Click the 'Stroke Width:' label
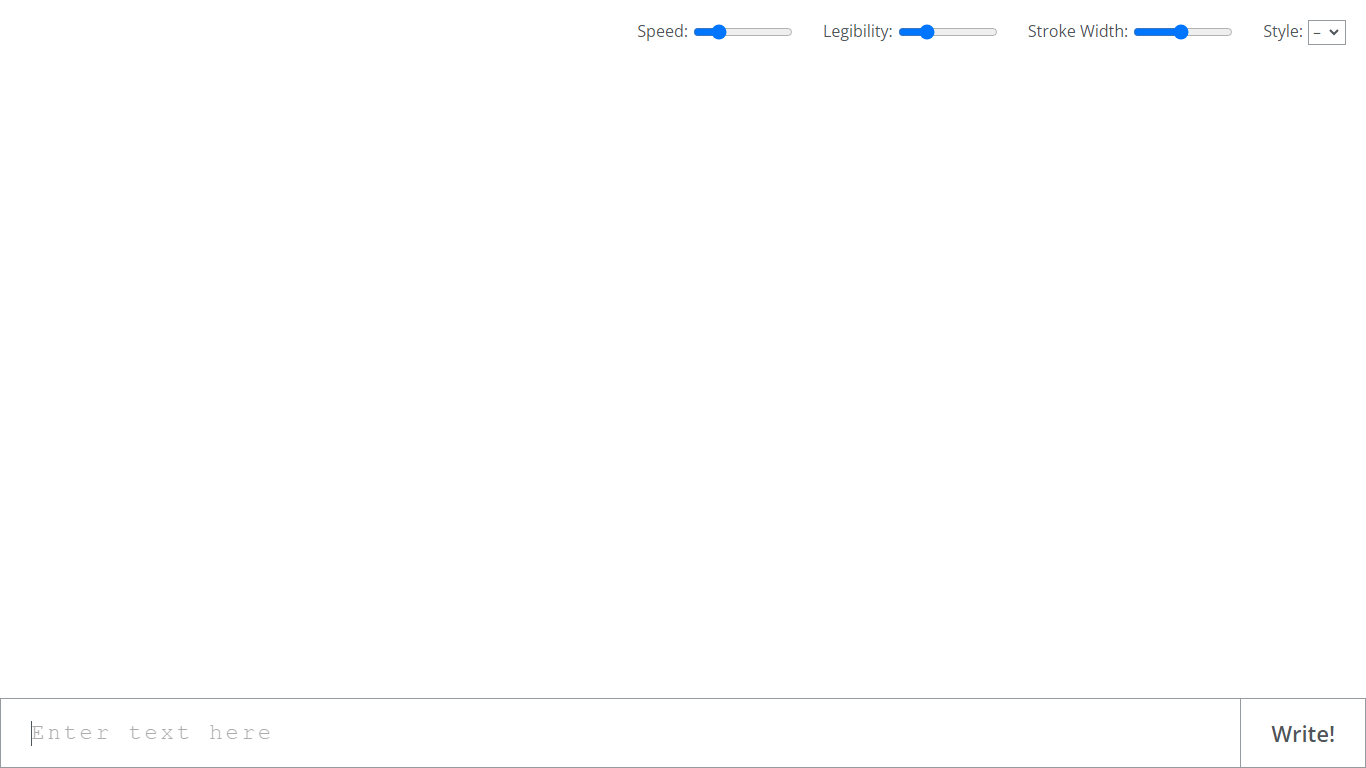1366x768 pixels. [x=1077, y=32]
